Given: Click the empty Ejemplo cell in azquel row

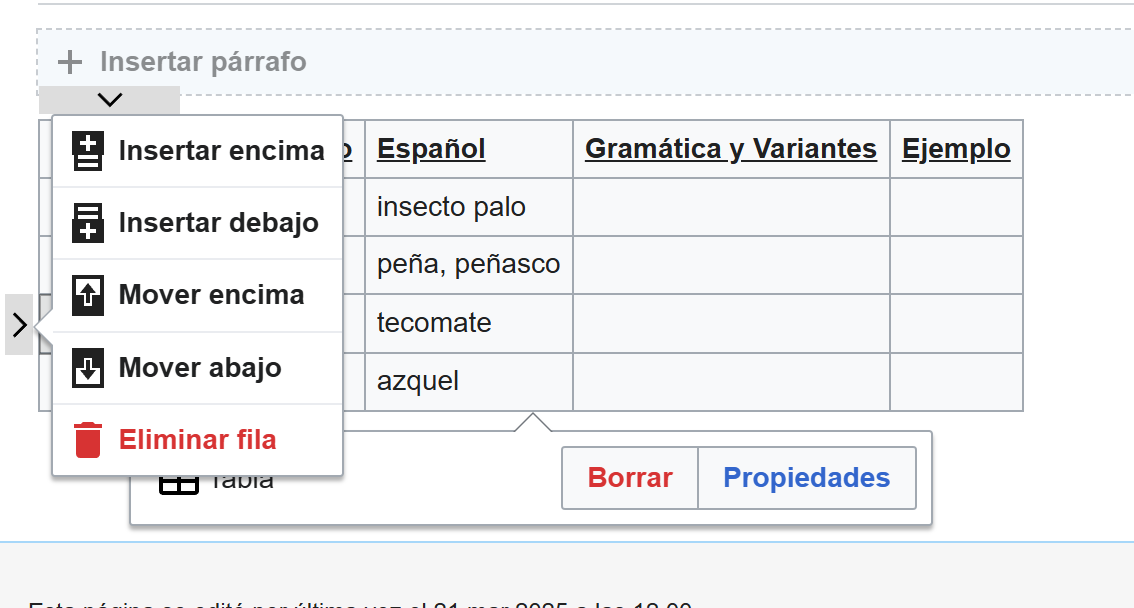Looking at the screenshot, I should [956, 381].
